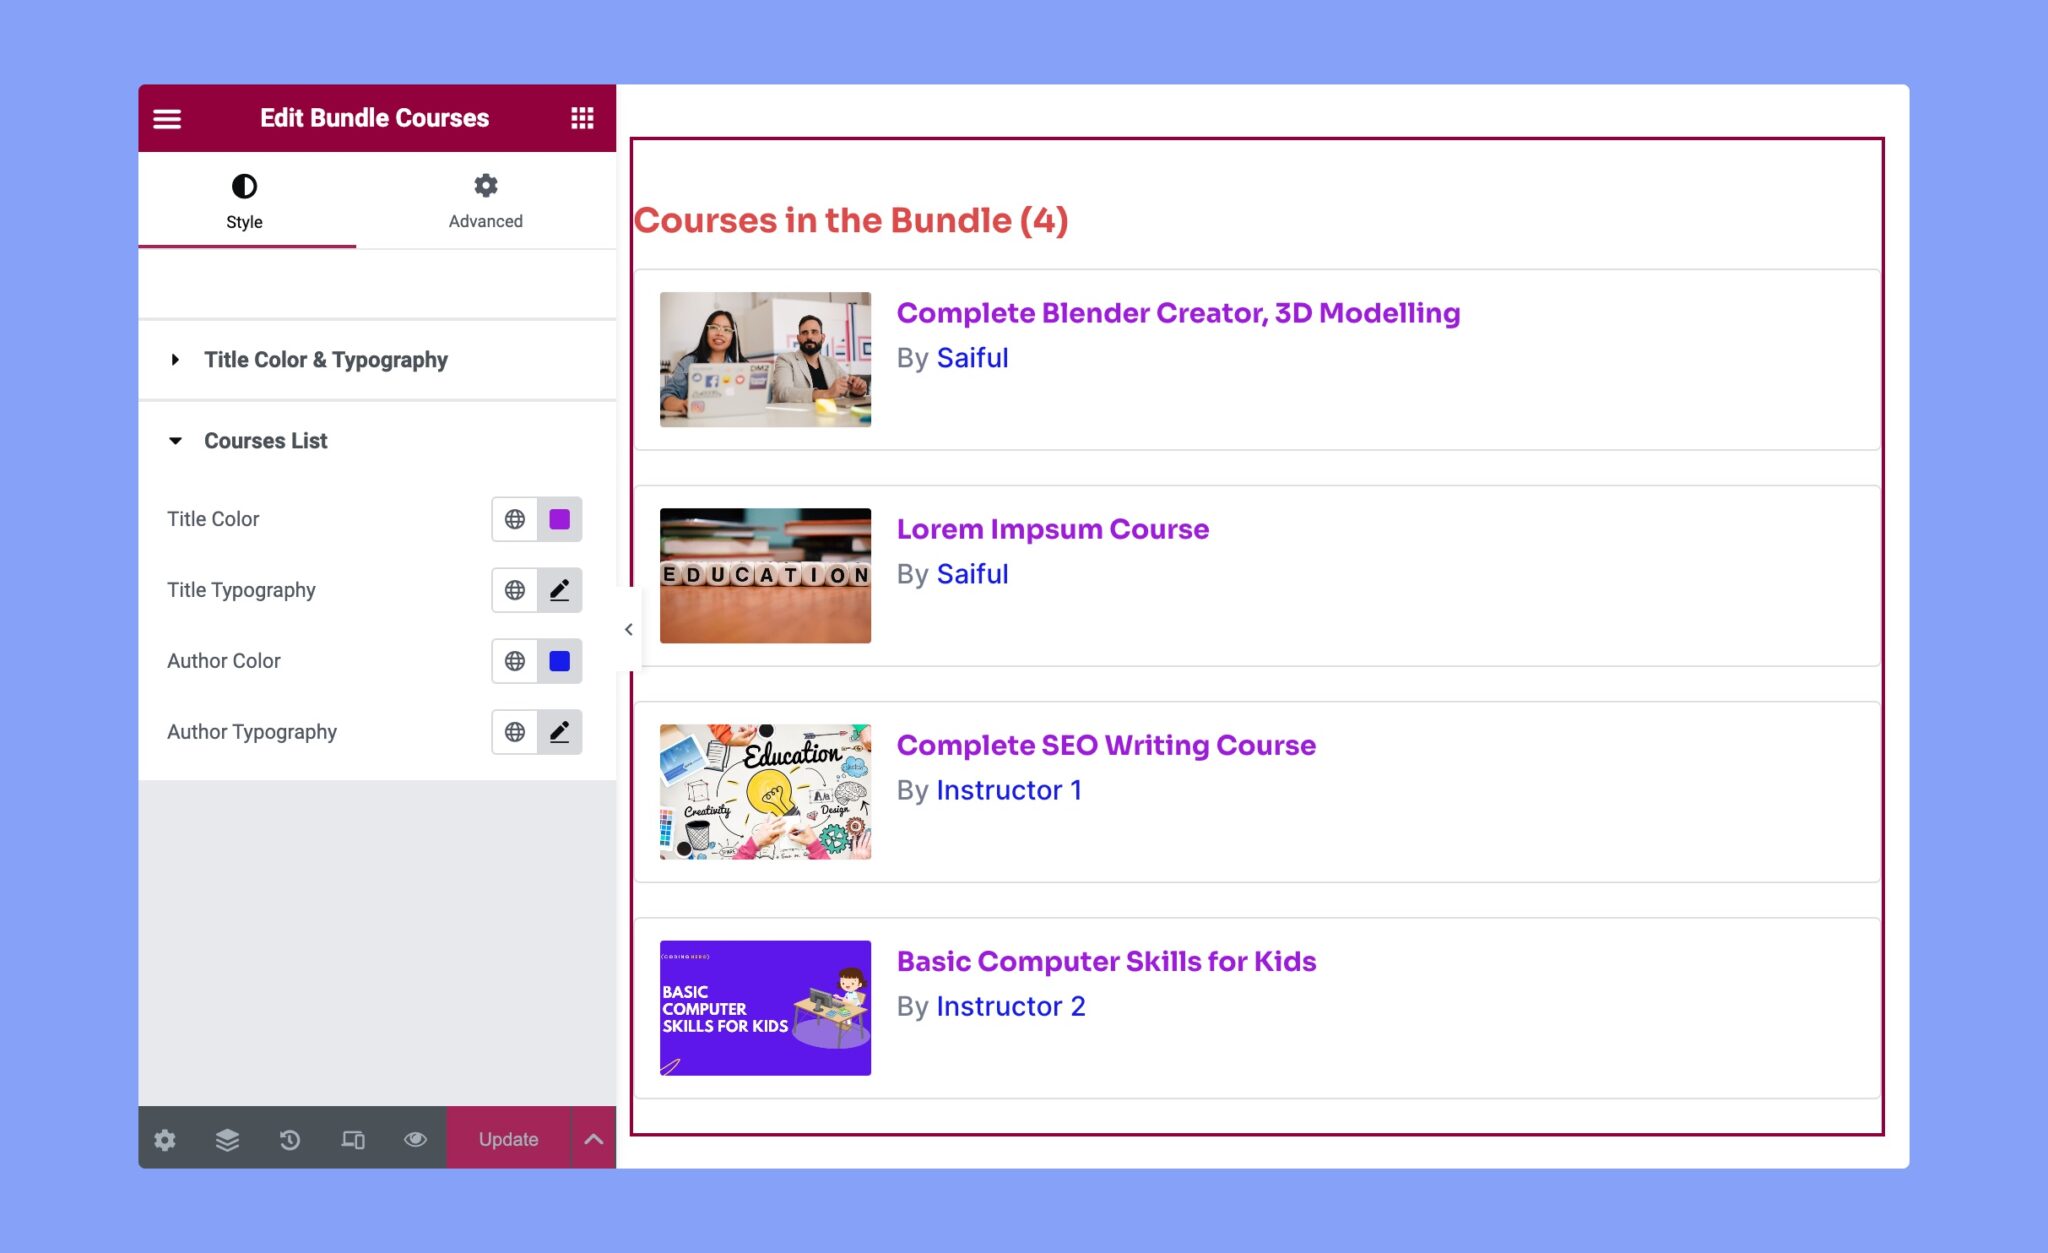This screenshot has width=2048, height=1253.
Task: Open page Settings from the bottom toolbar
Action: click(x=165, y=1139)
